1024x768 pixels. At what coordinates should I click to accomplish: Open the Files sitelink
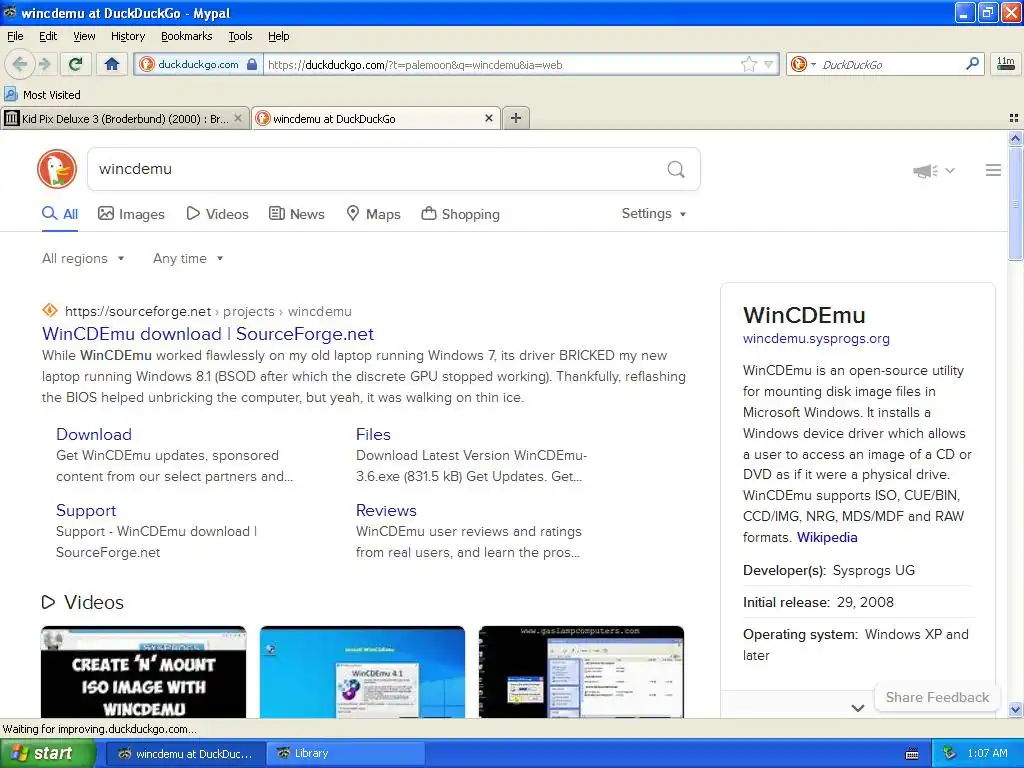click(373, 434)
